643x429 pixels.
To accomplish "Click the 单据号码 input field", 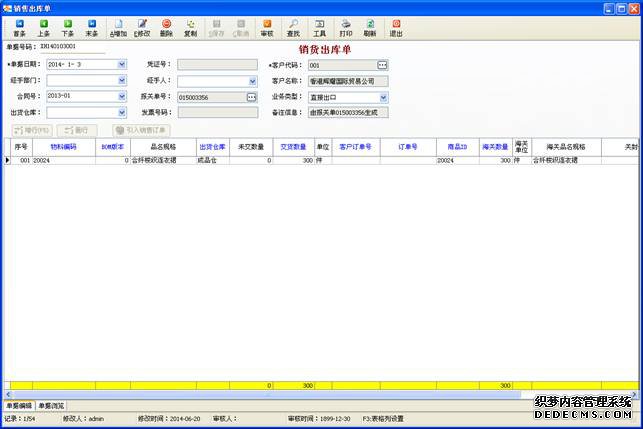I will coord(71,47).
